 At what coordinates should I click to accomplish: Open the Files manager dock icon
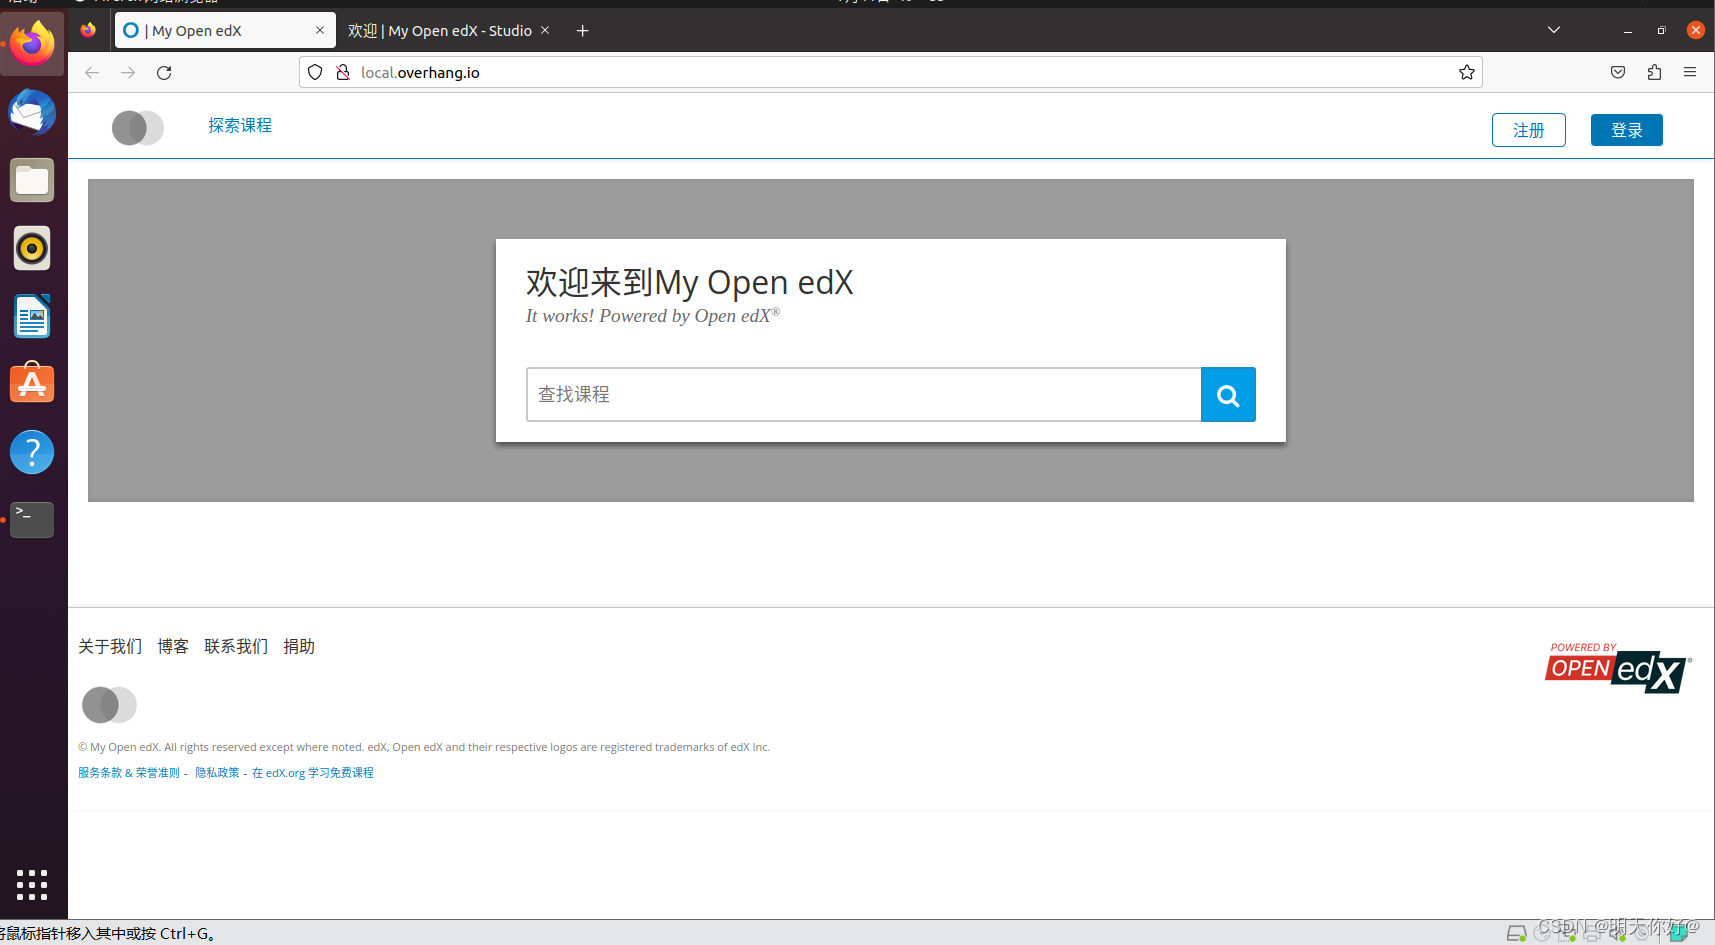(x=32, y=180)
